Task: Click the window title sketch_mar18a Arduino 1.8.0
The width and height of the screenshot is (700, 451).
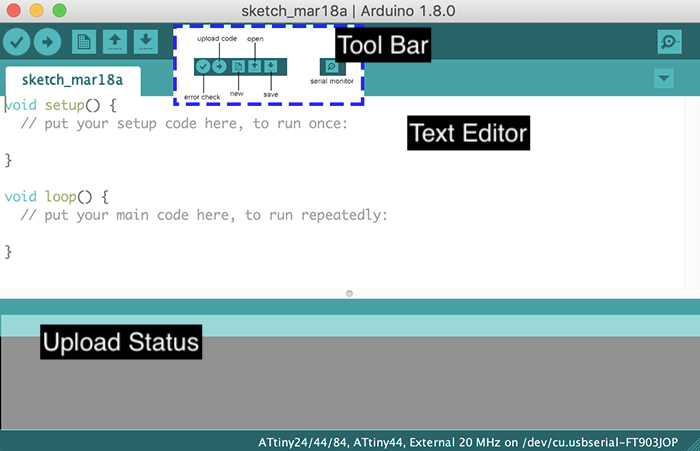Action: [x=348, y=11]
